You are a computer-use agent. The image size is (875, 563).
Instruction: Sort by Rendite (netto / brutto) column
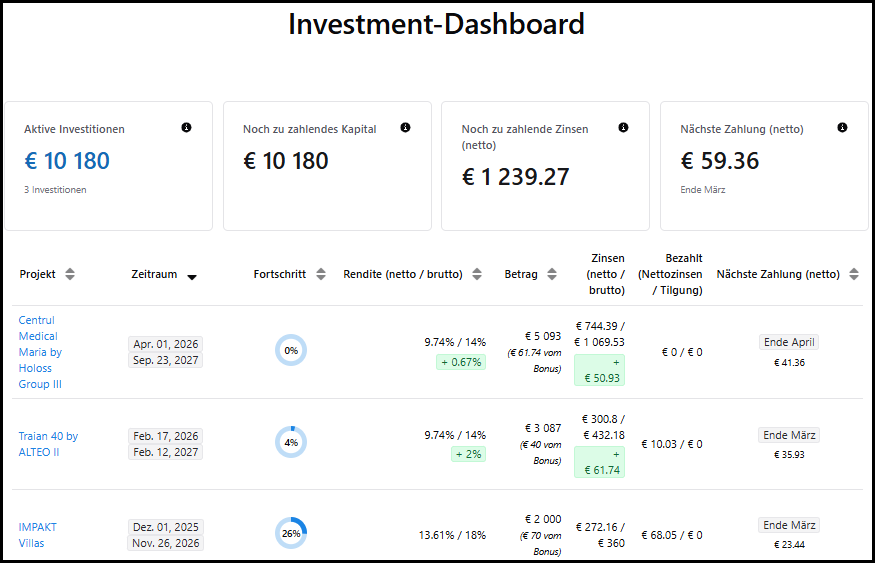point(477,275)
